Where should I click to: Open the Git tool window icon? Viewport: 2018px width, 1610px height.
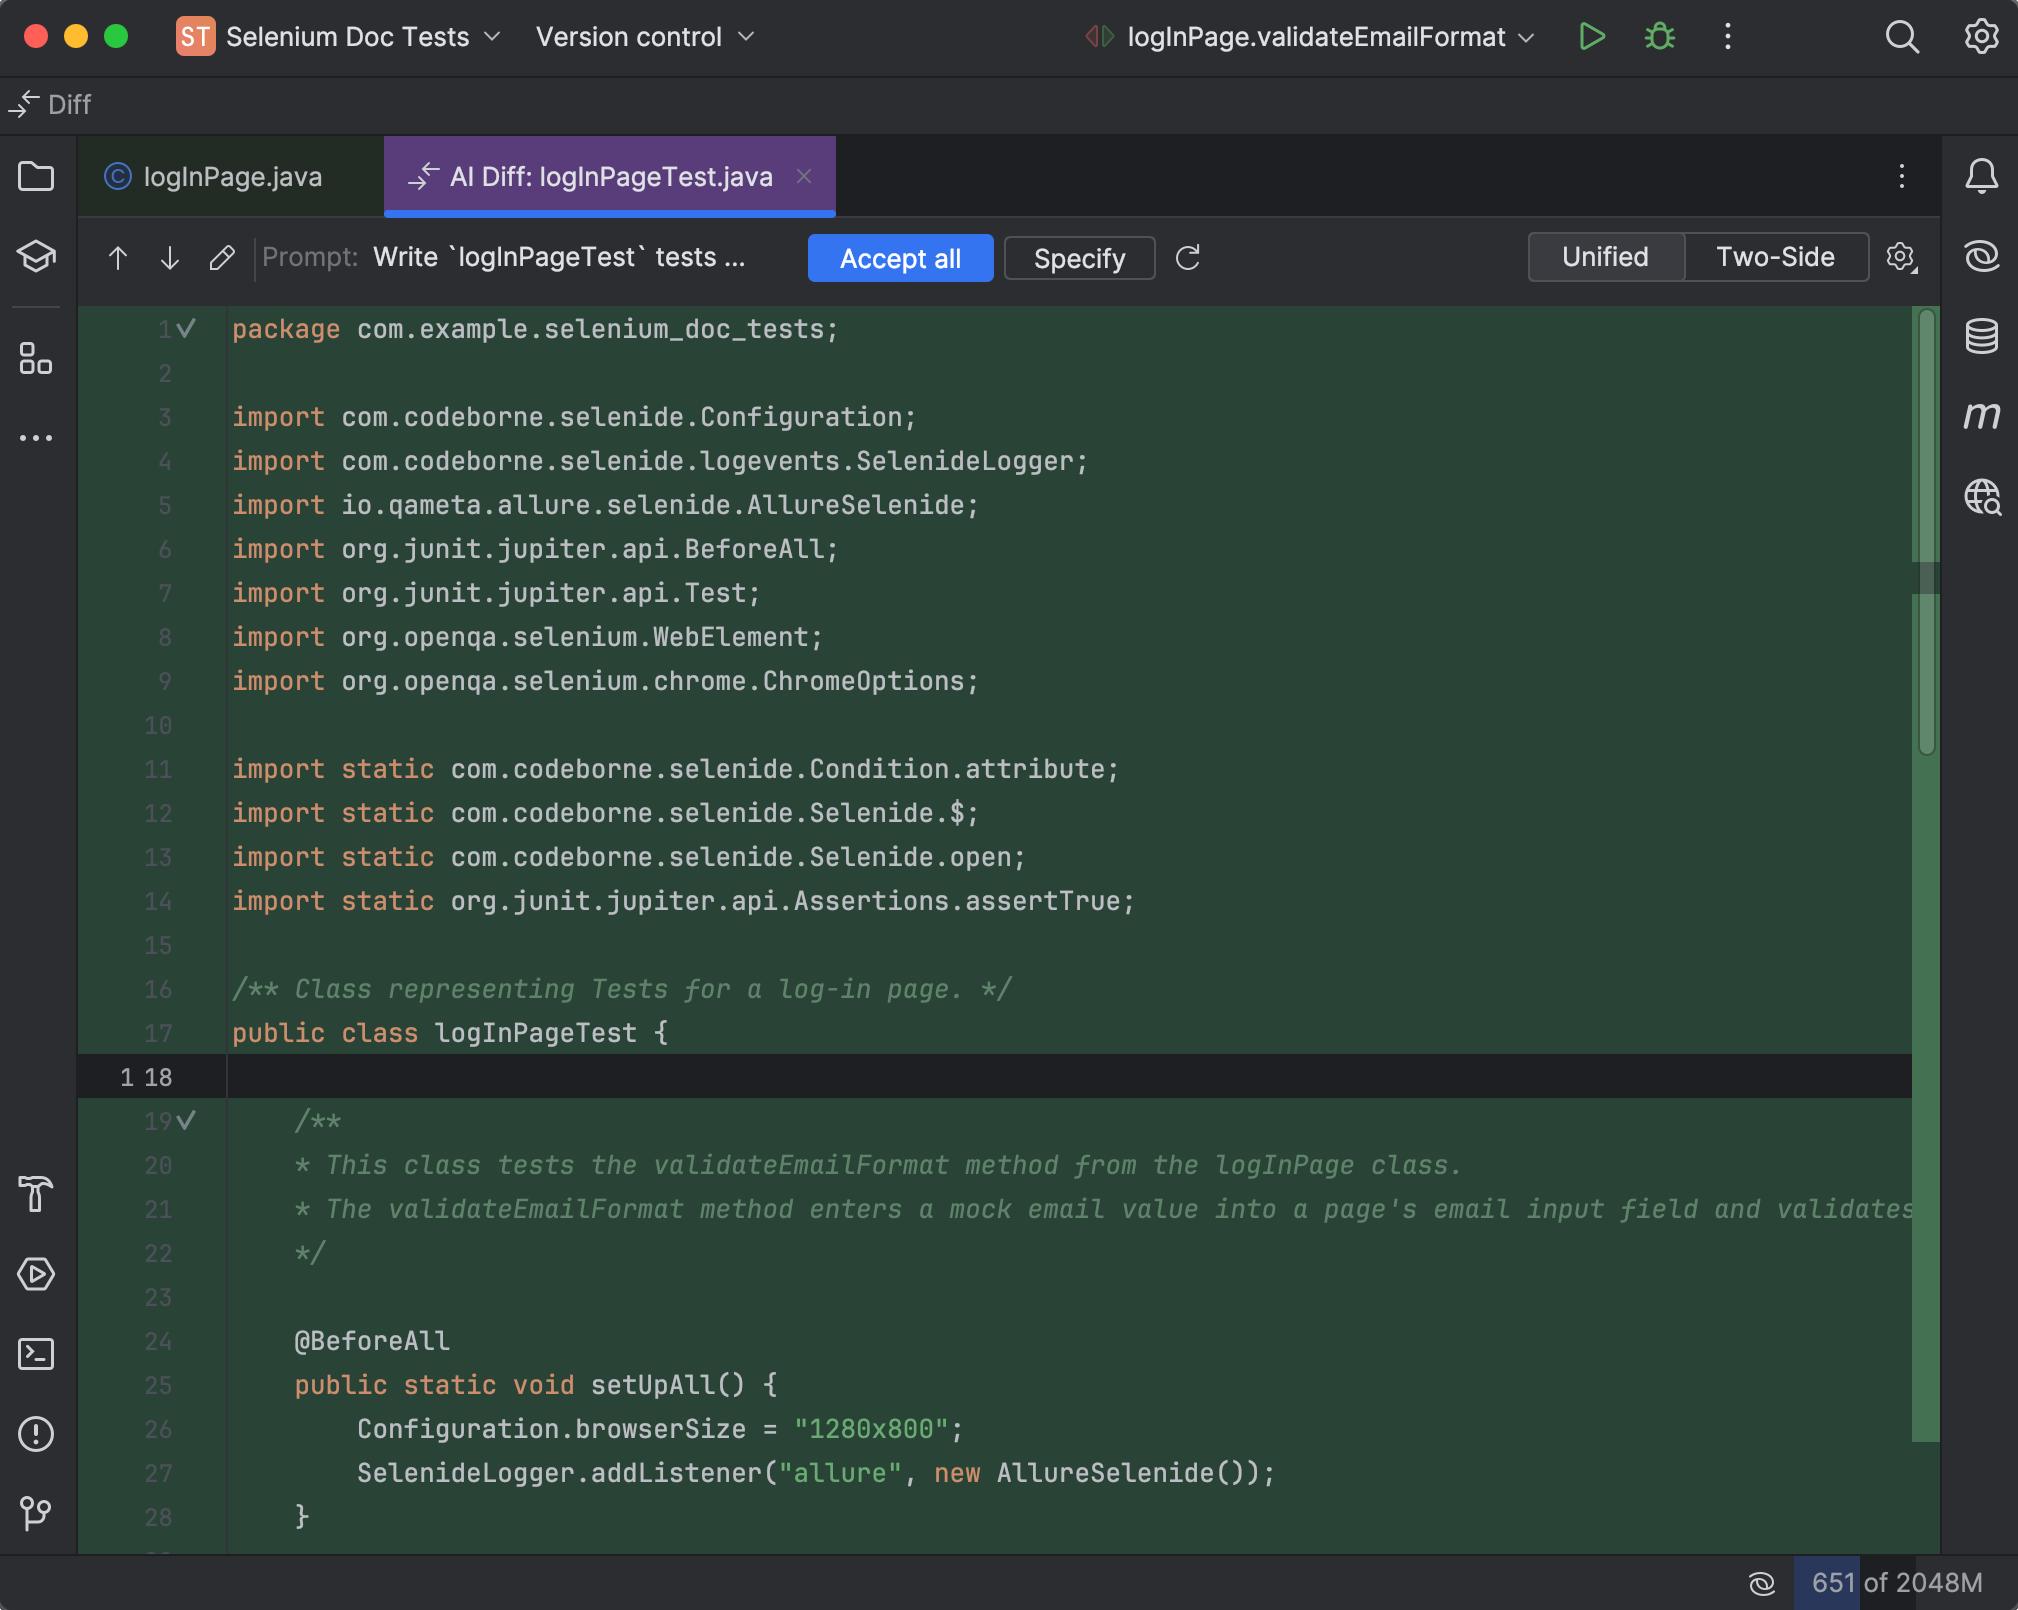point(36,1512)
